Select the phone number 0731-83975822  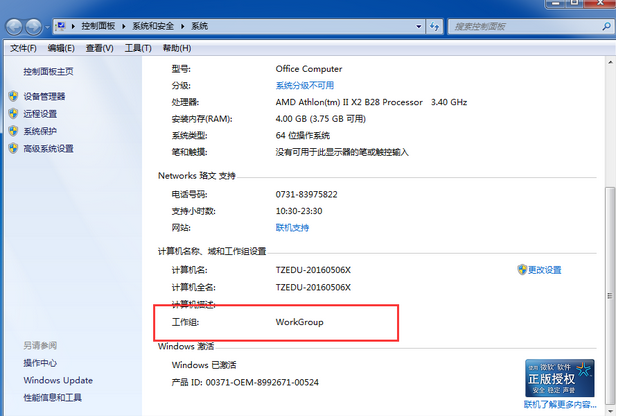307,194
